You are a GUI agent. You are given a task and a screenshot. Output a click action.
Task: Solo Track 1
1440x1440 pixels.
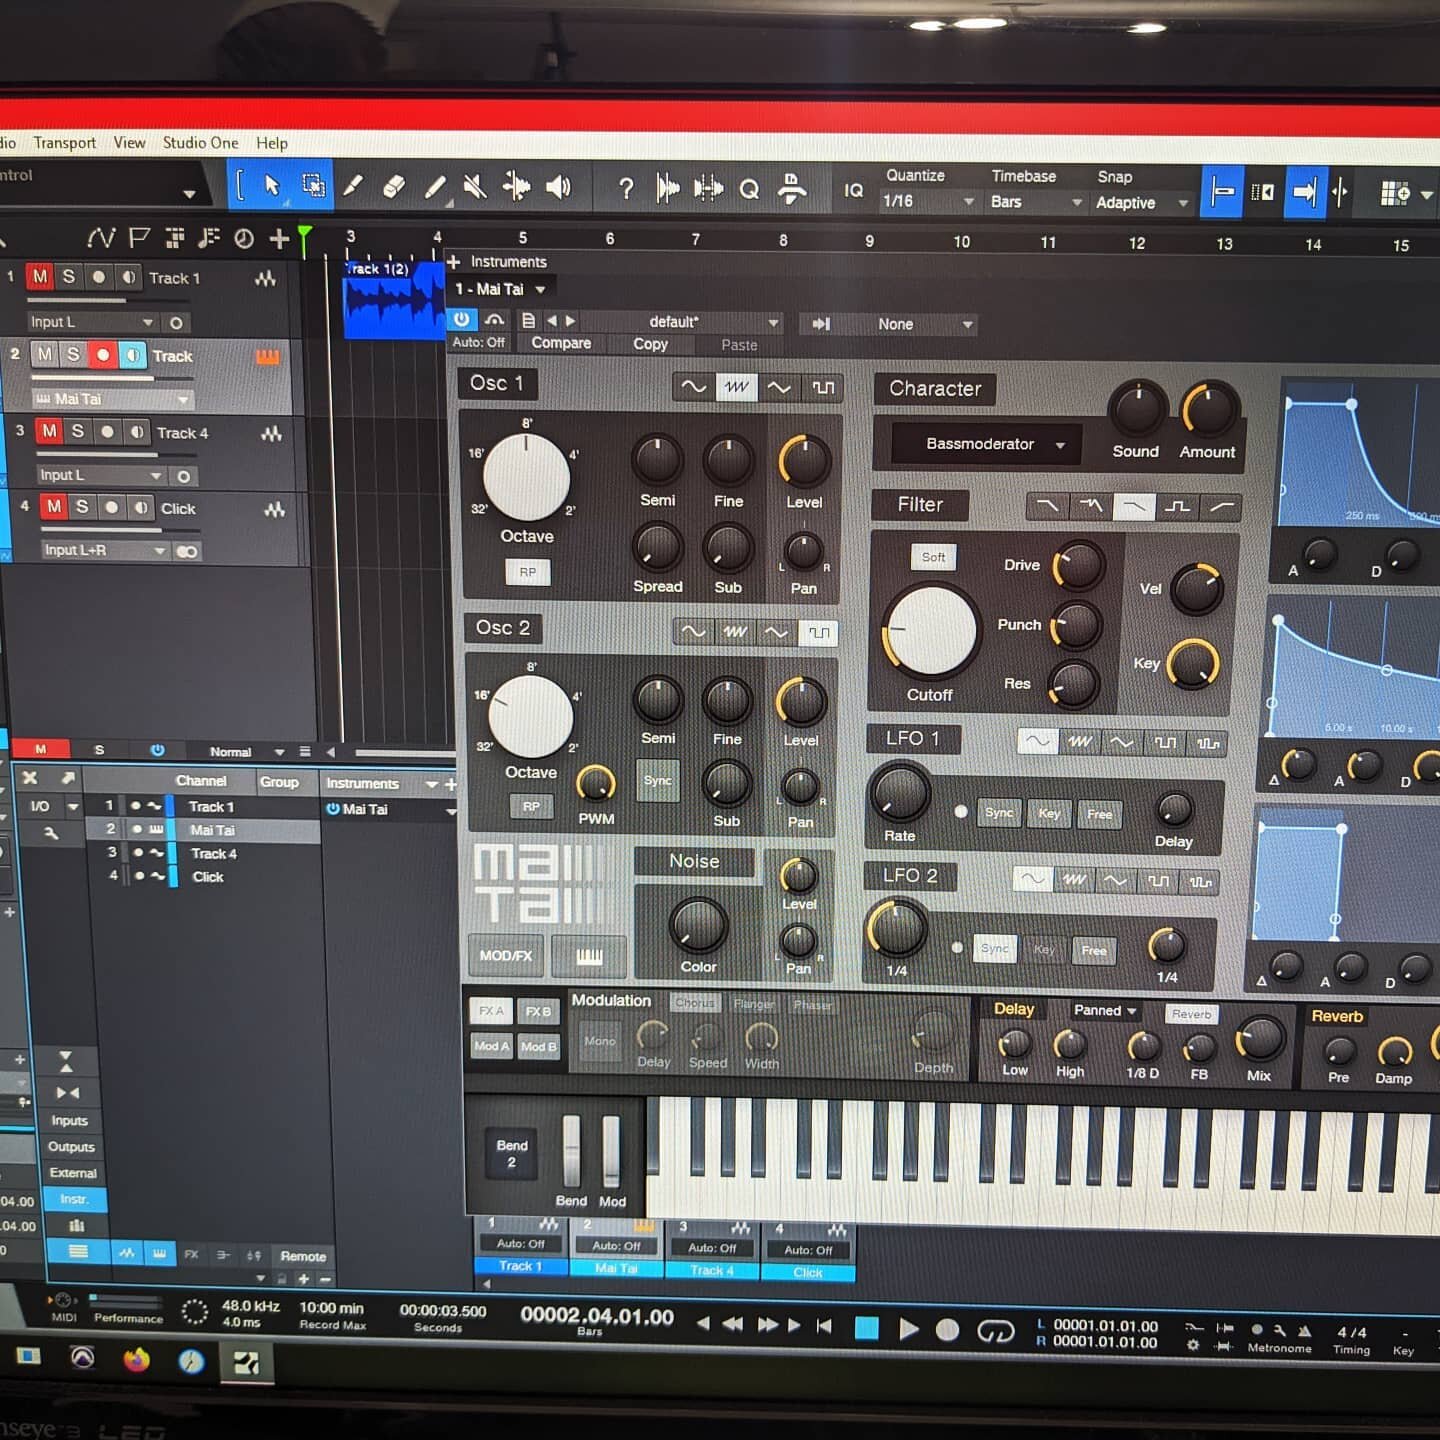point(69,276)
